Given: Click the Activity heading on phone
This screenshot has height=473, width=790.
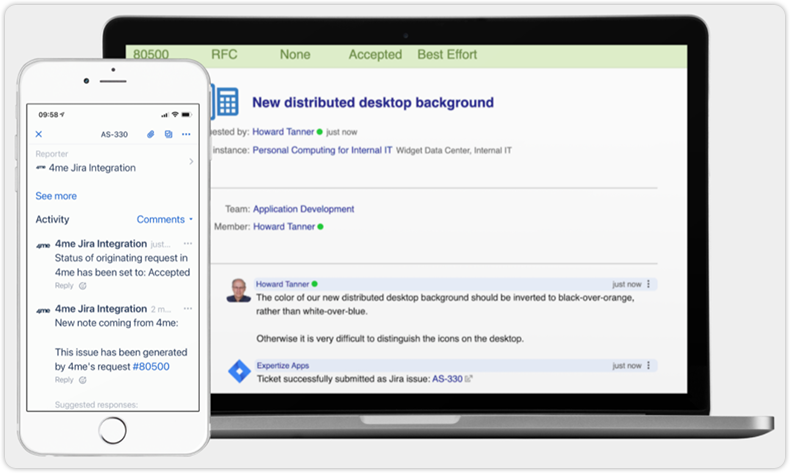Looking at the screenshot, I should (52, 219).
